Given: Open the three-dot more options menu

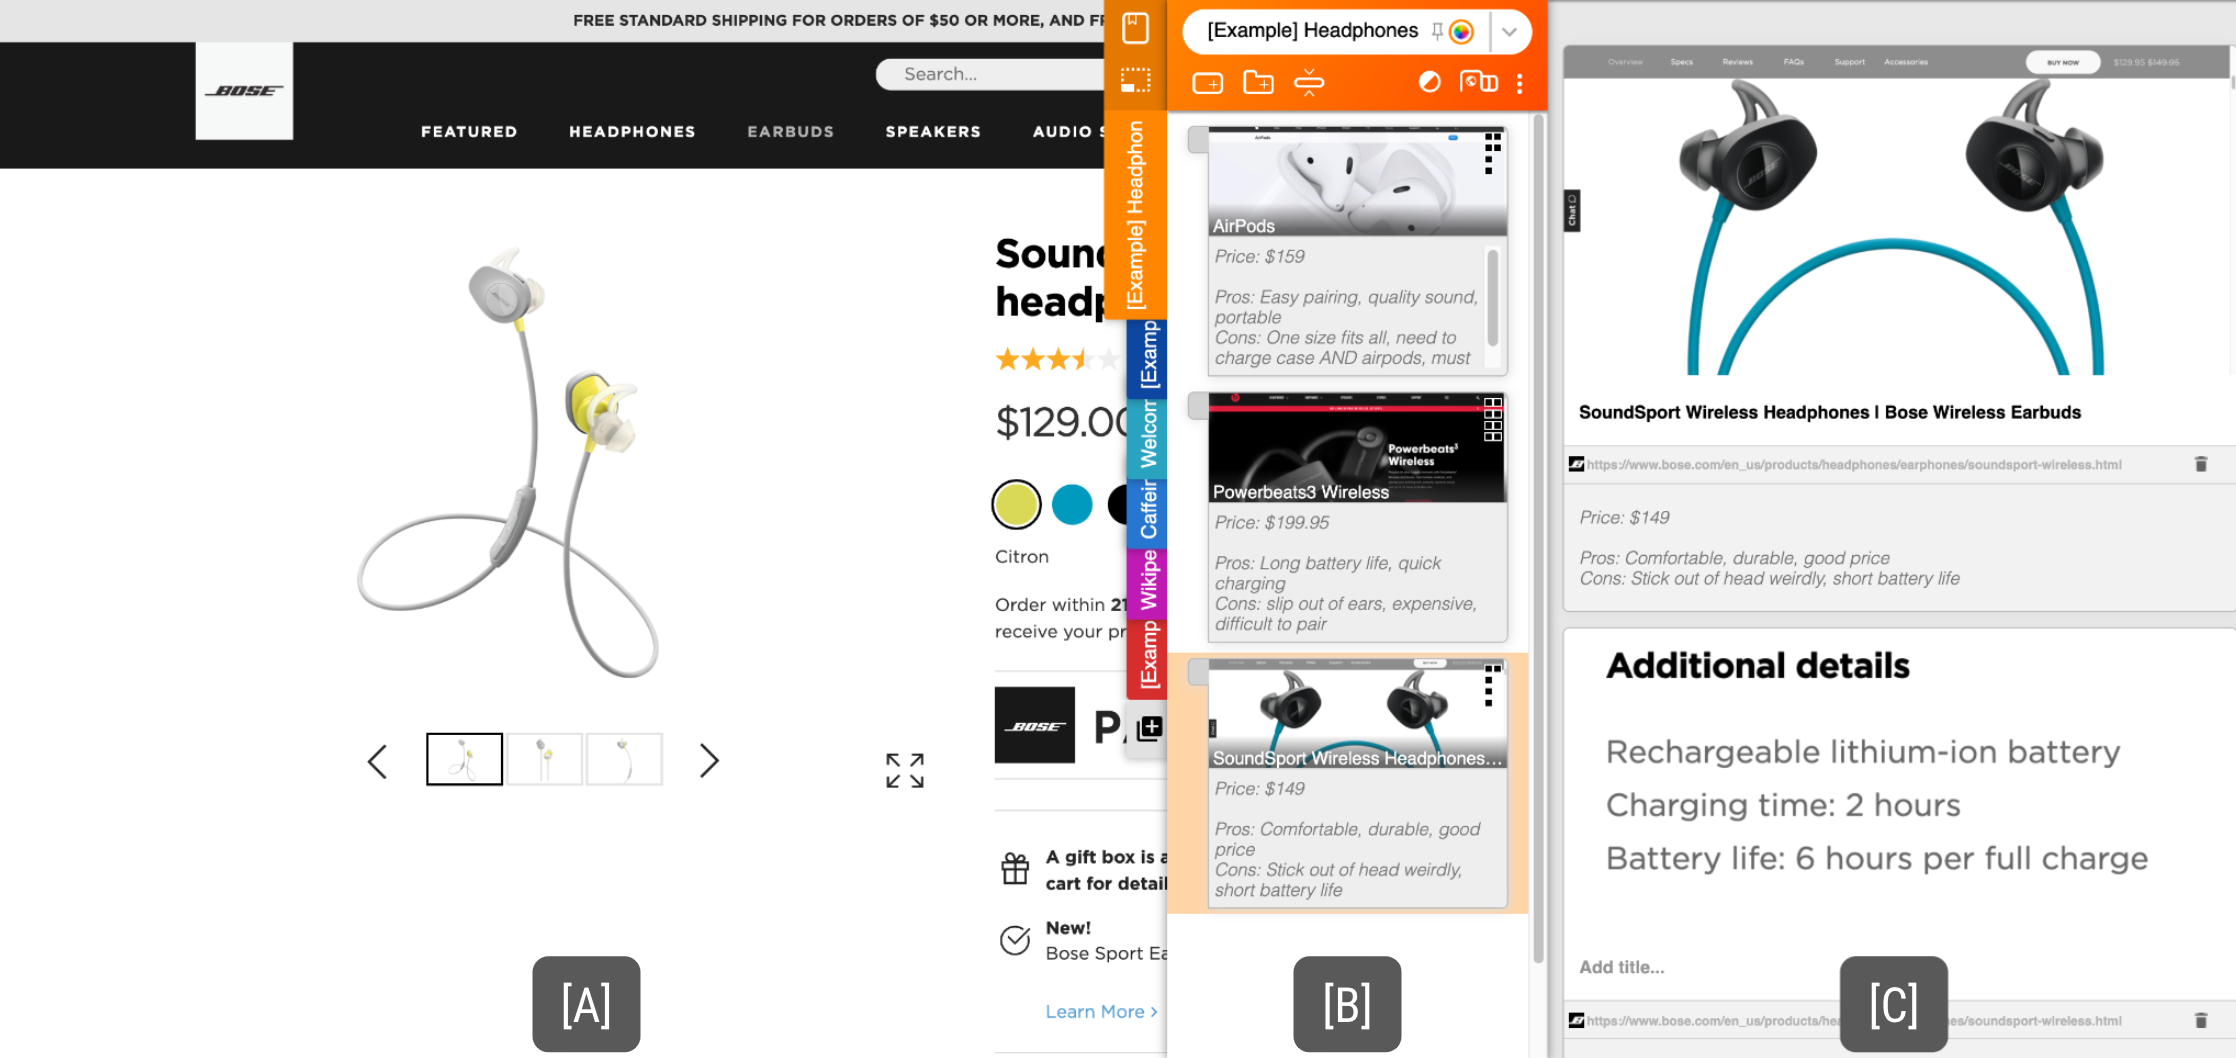Looking at the screenshot, I should click(1520, 83).
